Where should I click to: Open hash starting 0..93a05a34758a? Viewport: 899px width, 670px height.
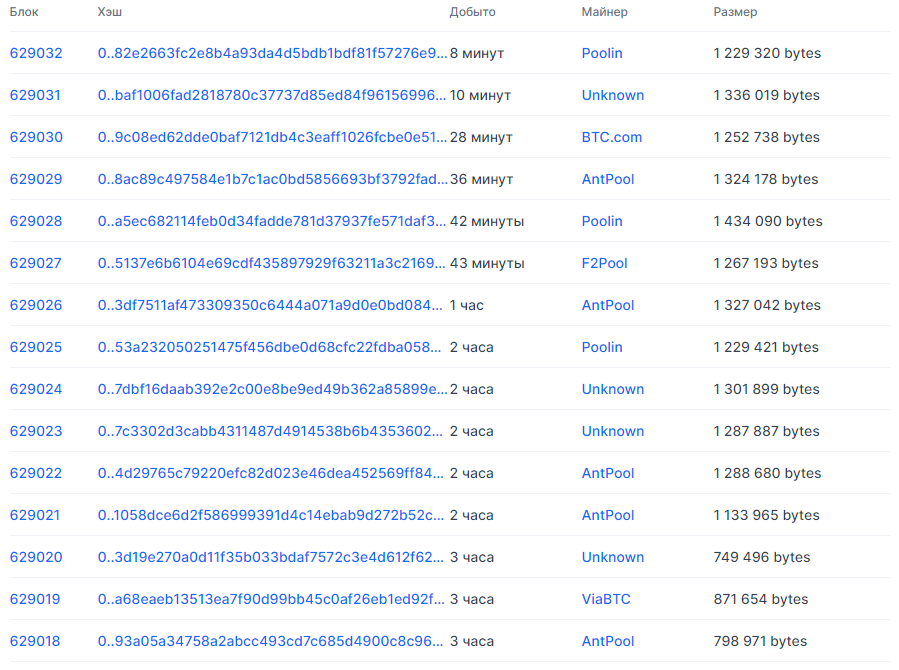click(271, 641)
